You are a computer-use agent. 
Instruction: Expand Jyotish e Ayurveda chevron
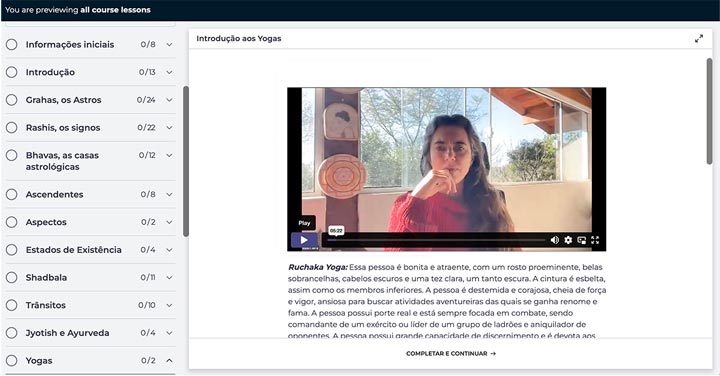coord(169,333)
